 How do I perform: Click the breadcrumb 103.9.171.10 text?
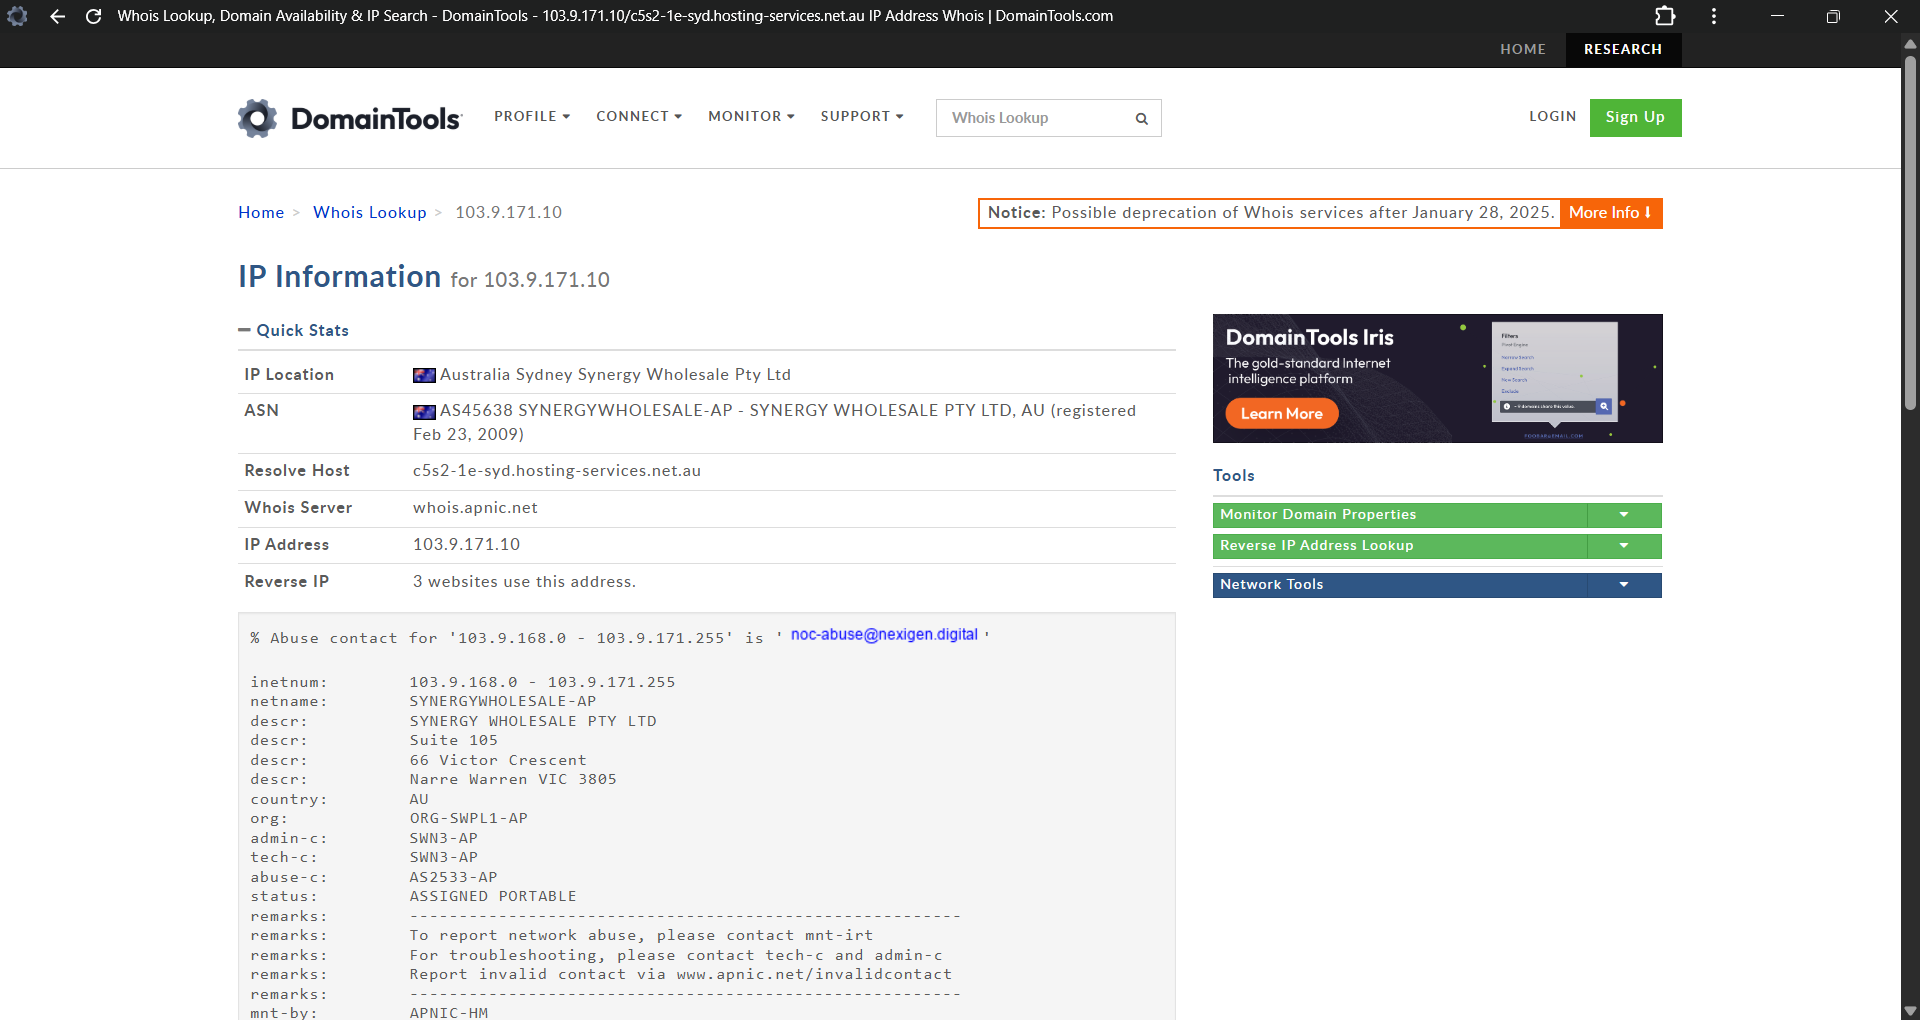tap(508, 213)
